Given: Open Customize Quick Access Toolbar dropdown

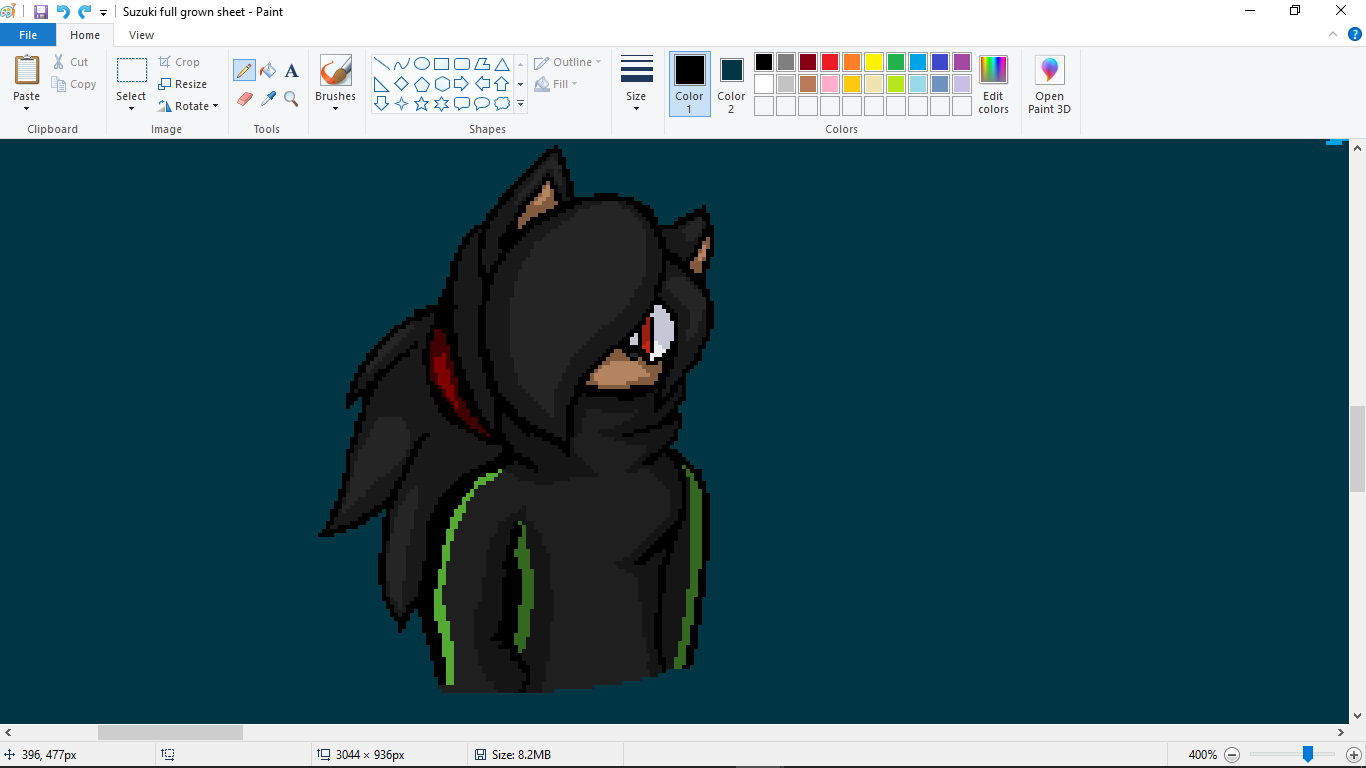Looking at the screenshot, I should [x=103, y=13].
